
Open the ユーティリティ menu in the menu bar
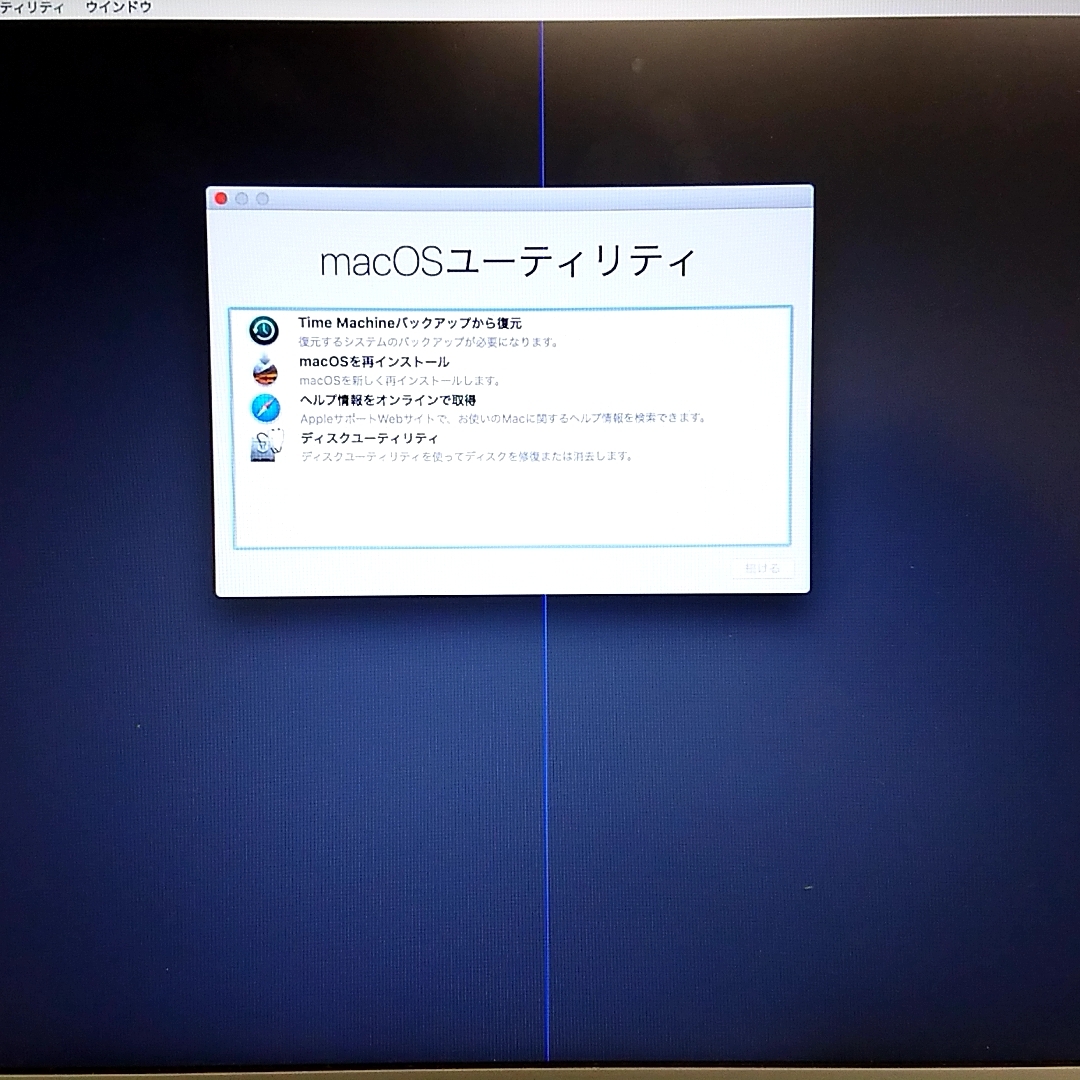[x=31, y=8]
